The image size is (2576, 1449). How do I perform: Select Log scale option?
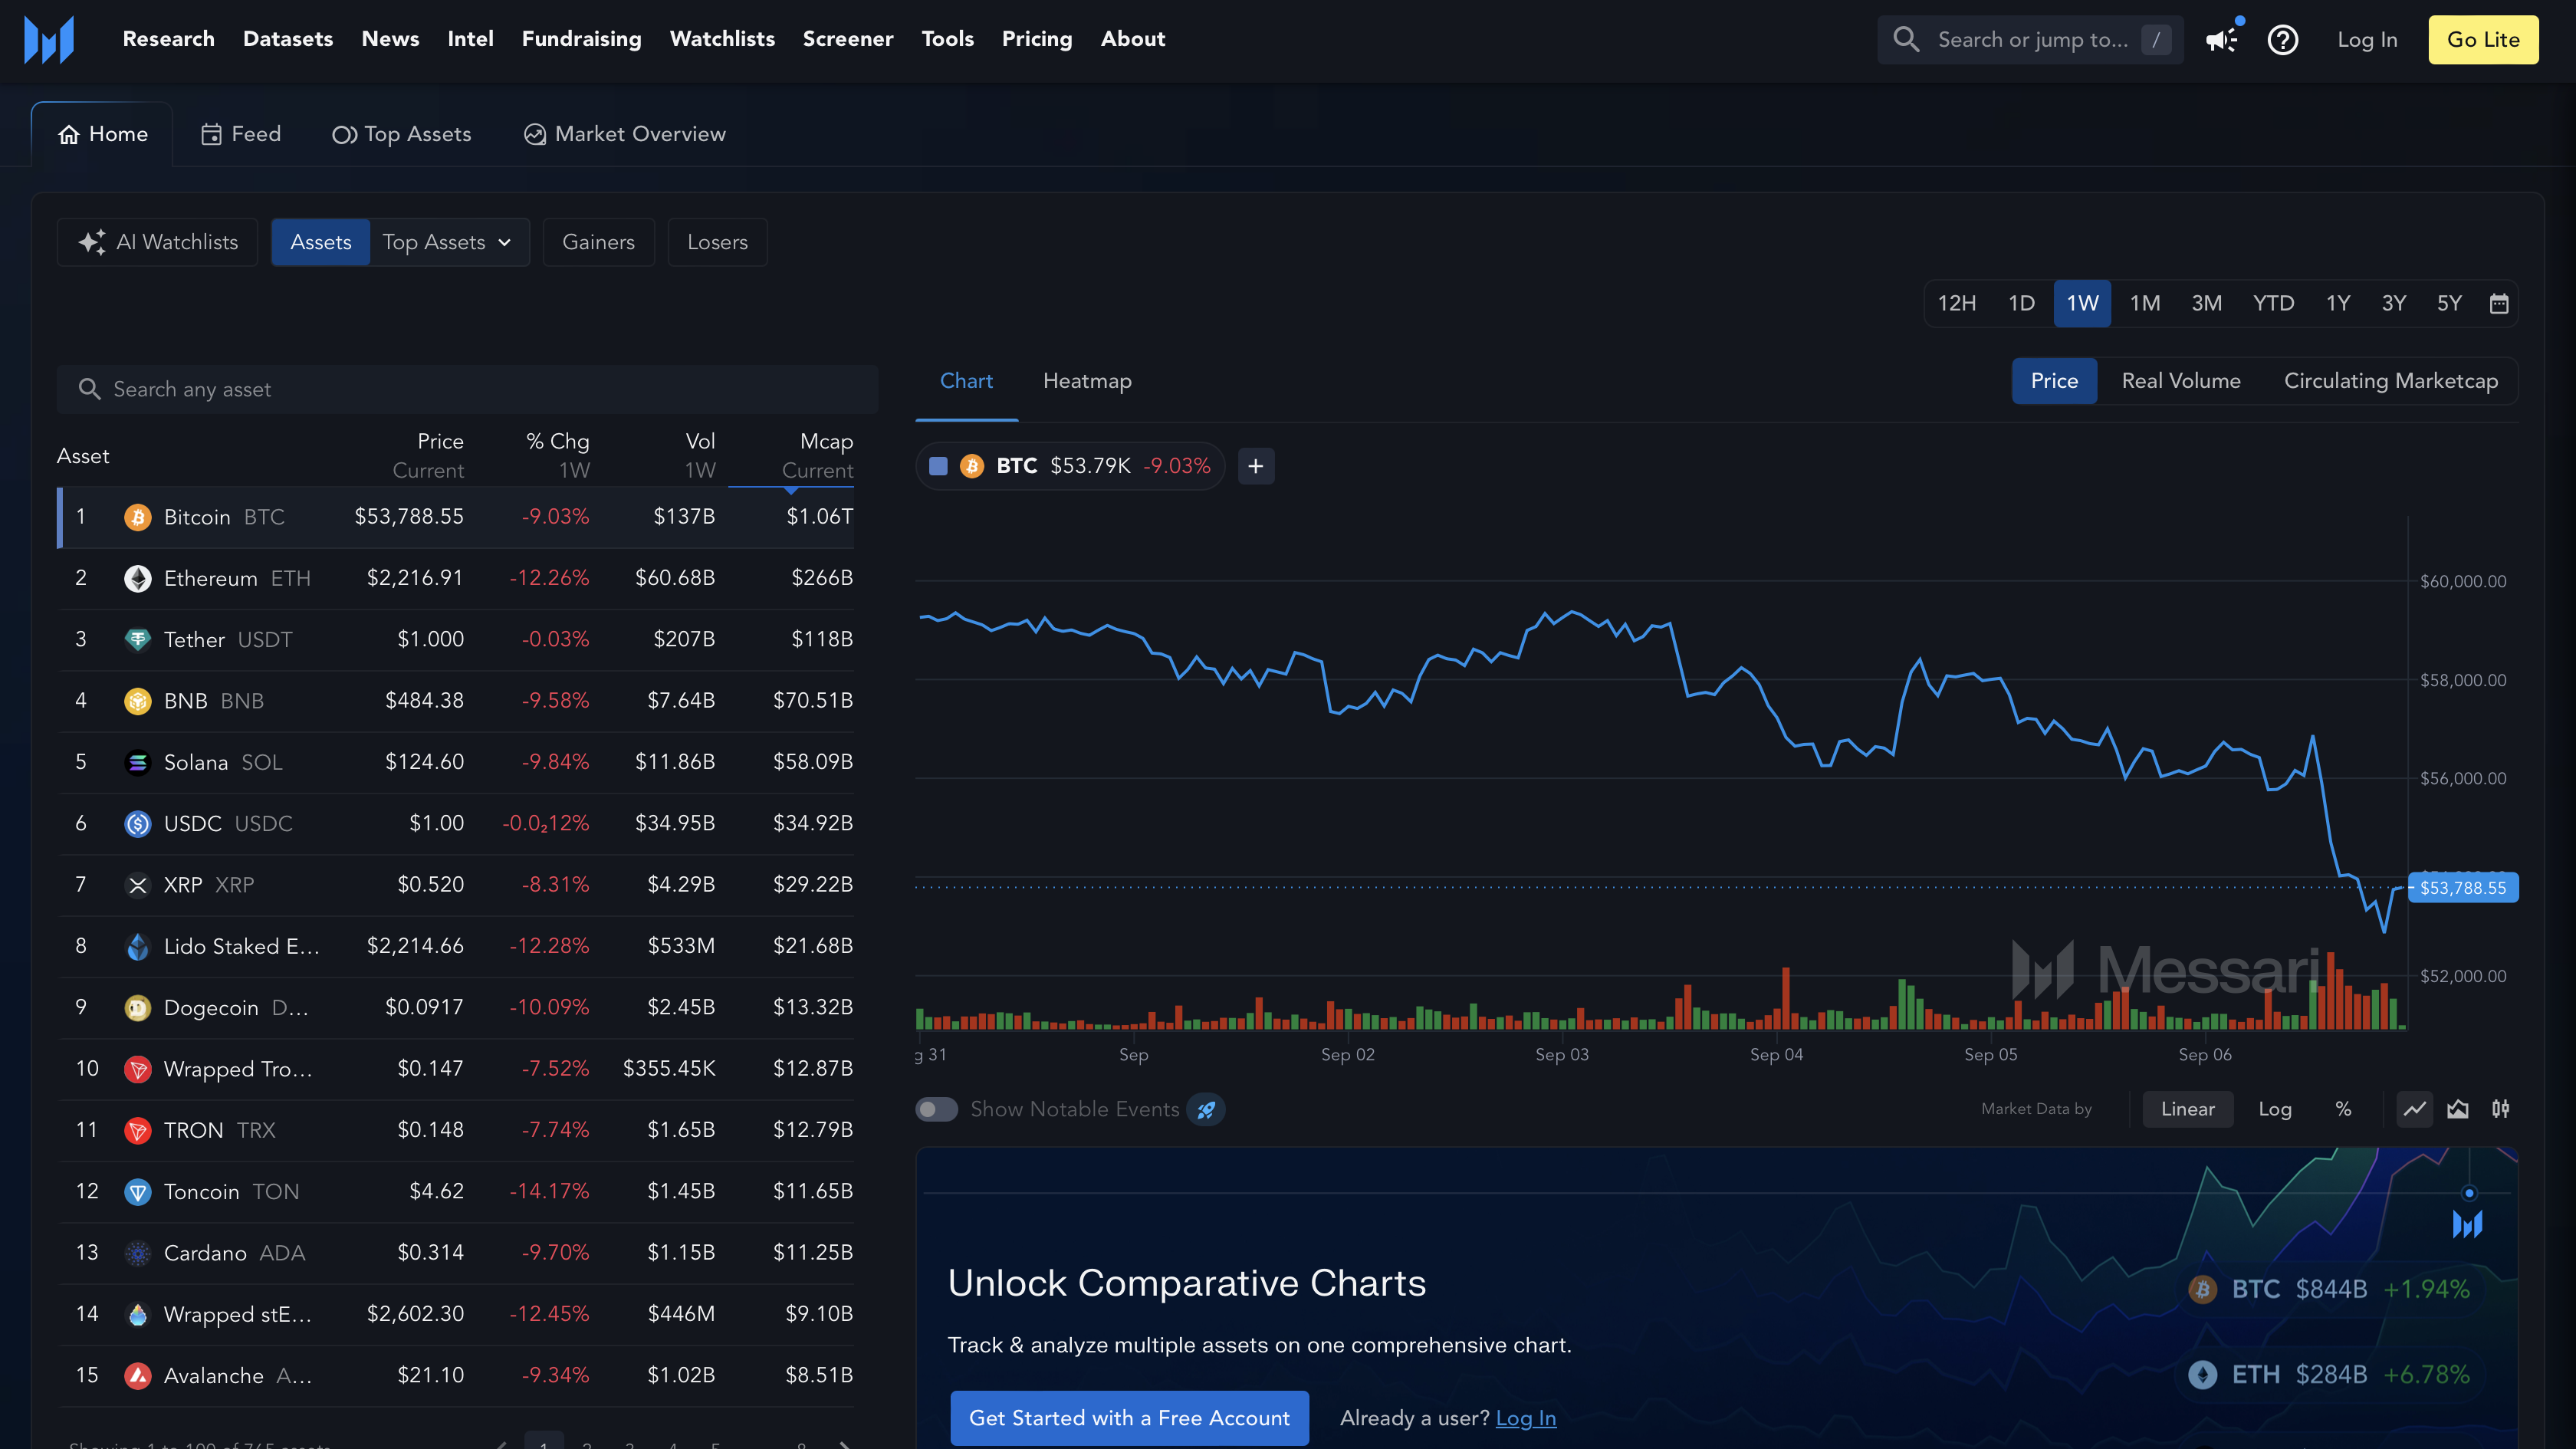point(2275,1109)
